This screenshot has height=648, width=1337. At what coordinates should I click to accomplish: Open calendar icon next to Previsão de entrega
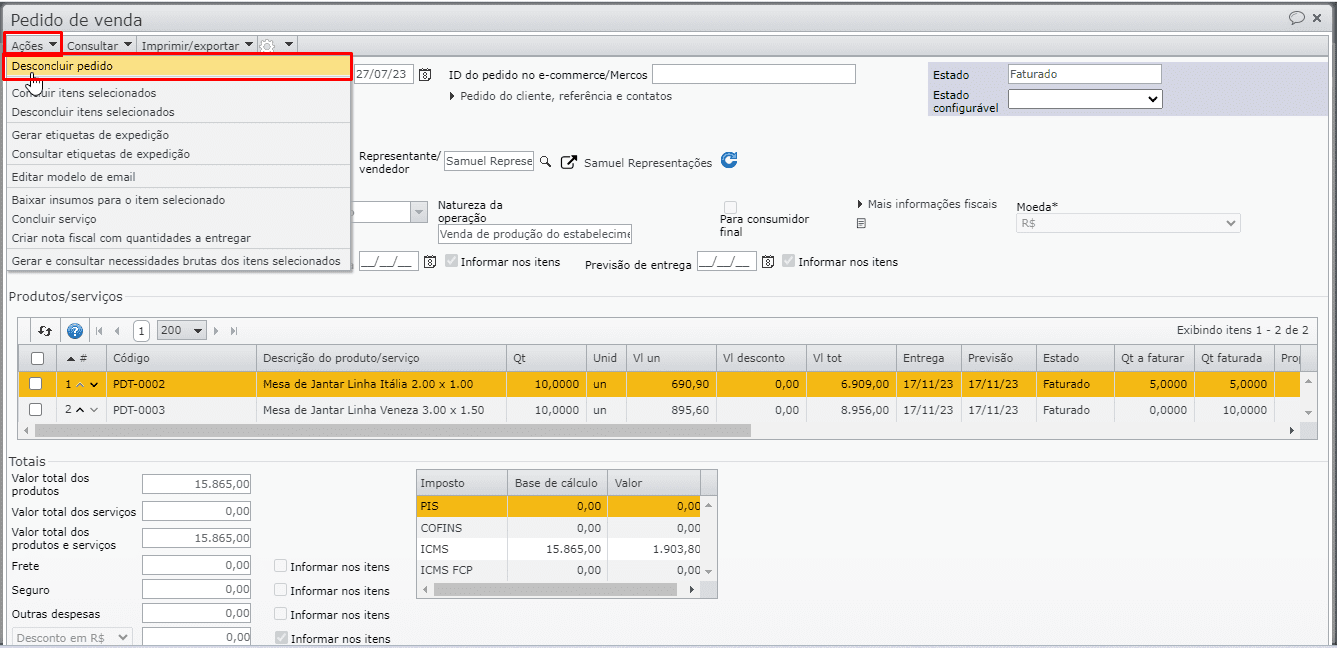(x=768, y=262)
